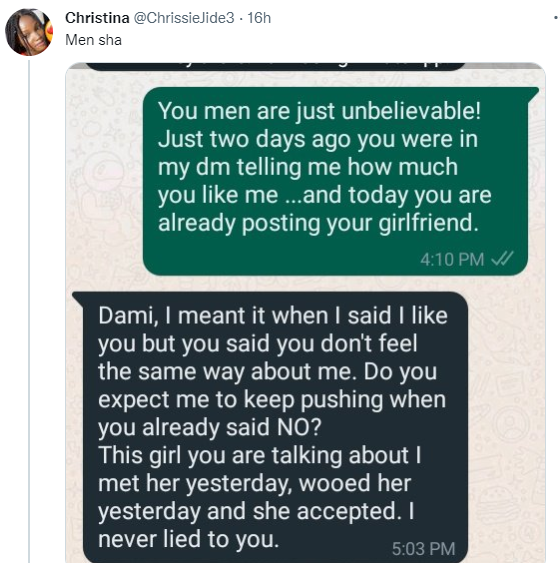
Task: Click the double-check read receipt ticks
Action: click(502, 259)
